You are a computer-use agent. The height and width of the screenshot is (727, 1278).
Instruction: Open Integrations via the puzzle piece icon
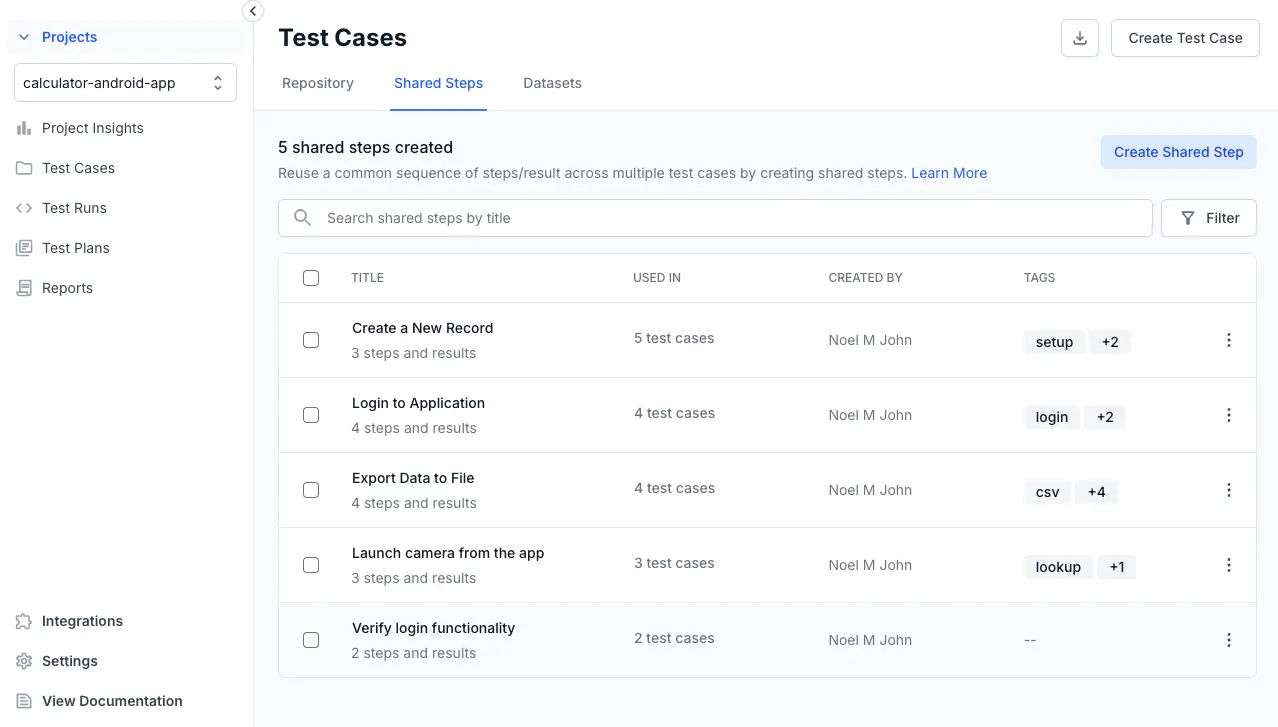click(x=24, y=621)
